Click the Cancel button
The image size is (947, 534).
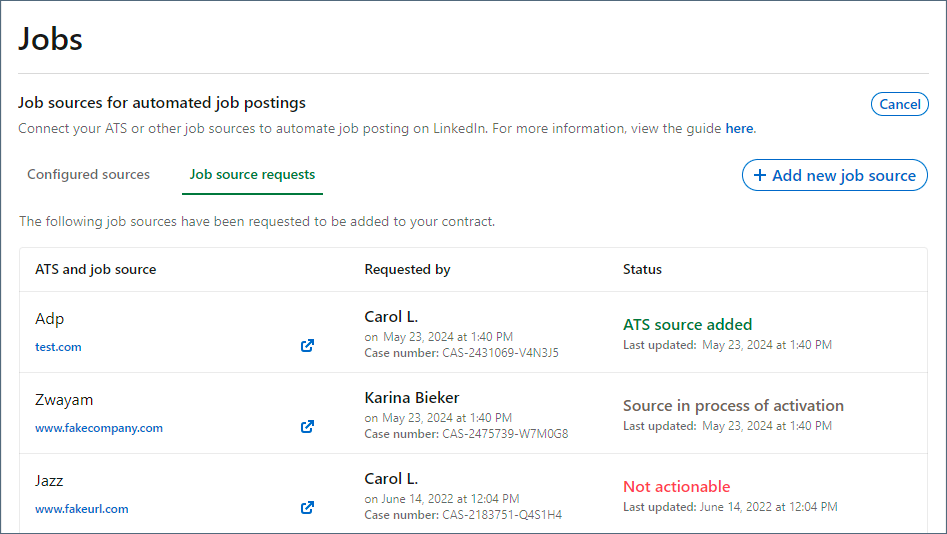899,104
